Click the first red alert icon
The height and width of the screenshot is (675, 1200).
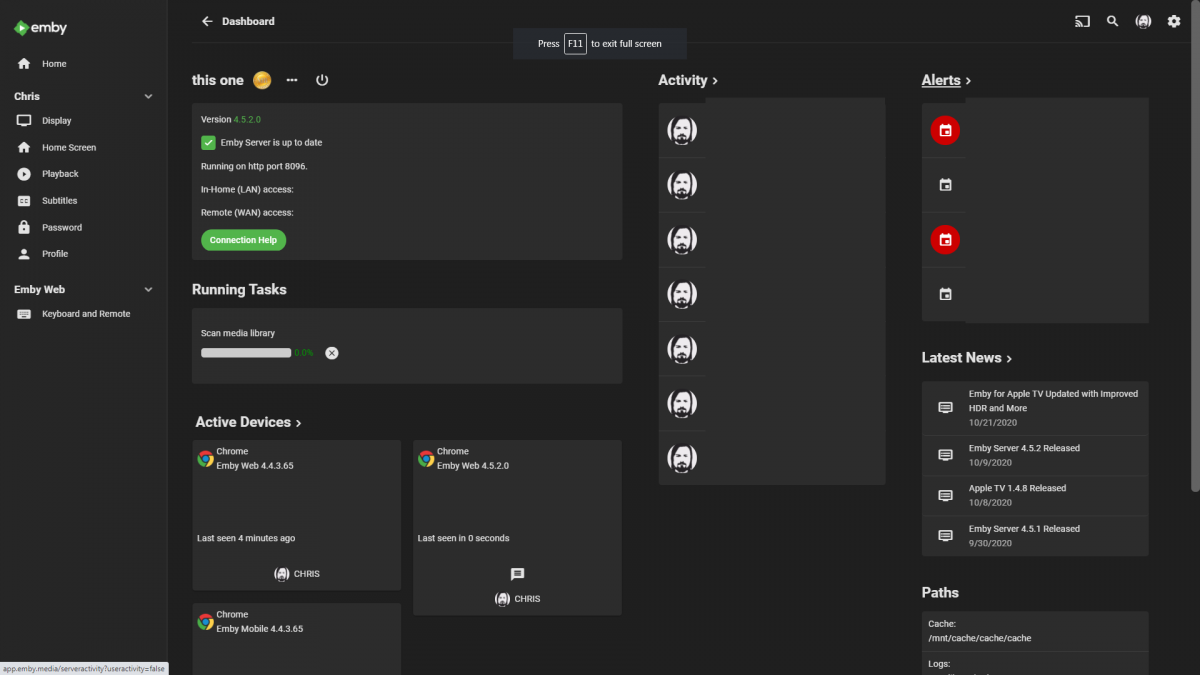945,130
